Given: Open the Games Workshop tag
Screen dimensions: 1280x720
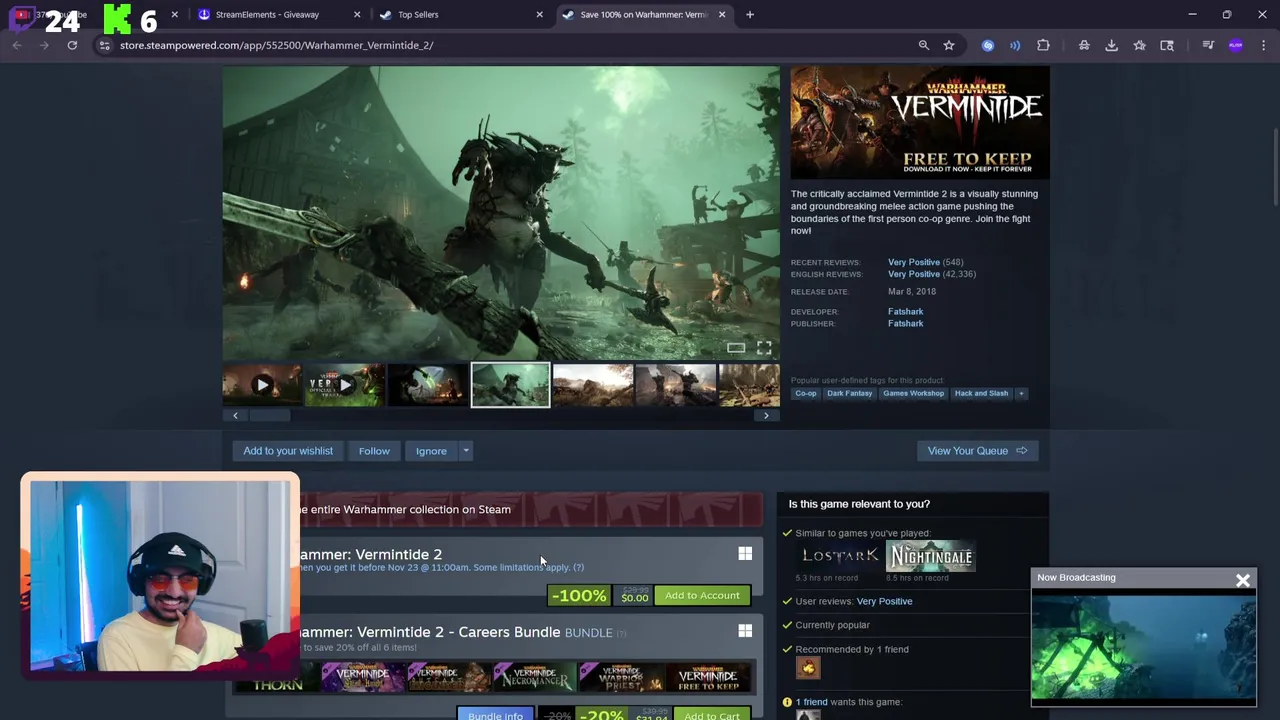Looking at the screenshot, I should 913,393.
